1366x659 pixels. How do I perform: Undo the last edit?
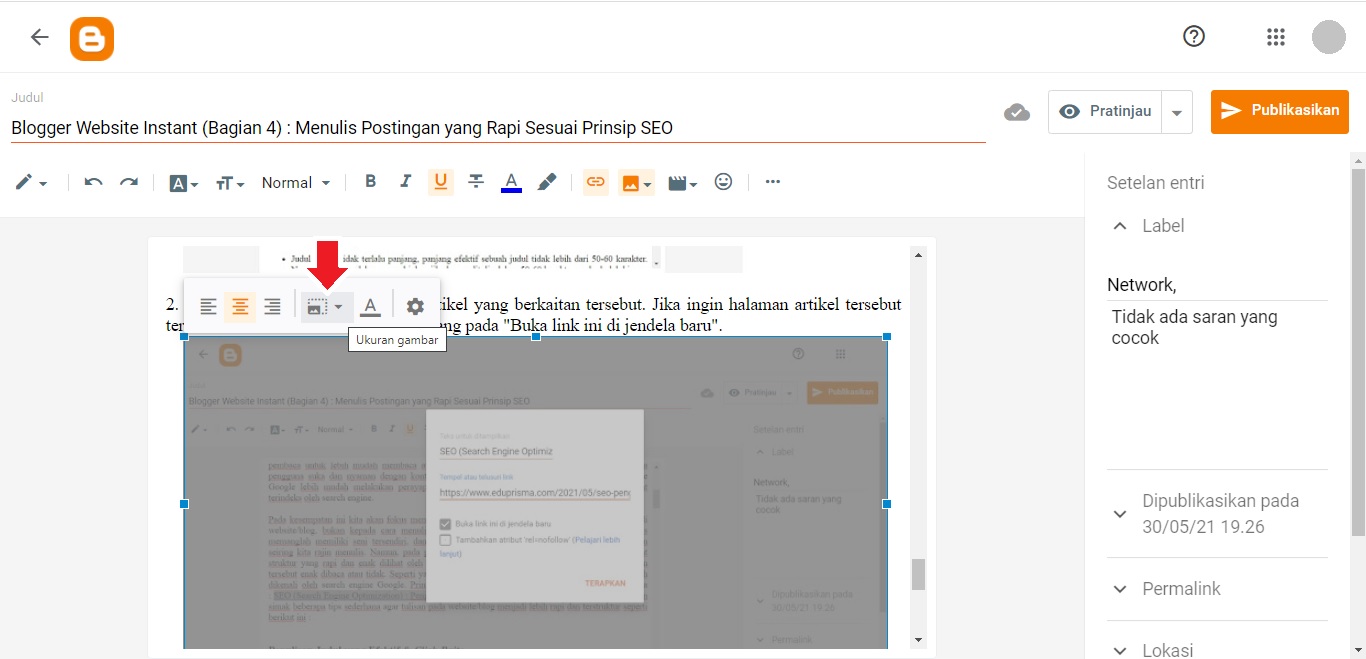coord(92,181)
